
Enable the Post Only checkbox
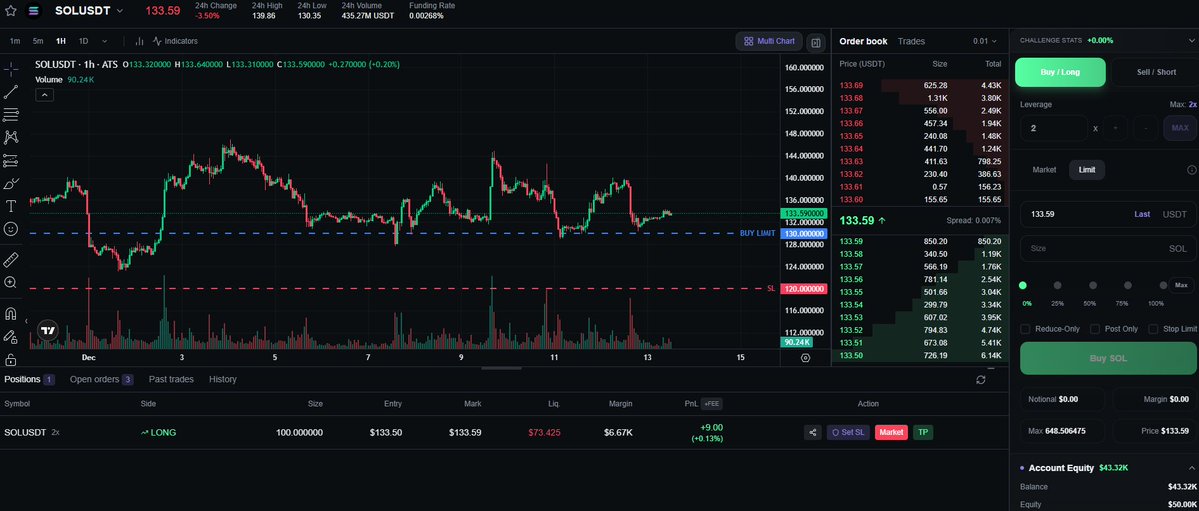click(x=1095, y=329)
